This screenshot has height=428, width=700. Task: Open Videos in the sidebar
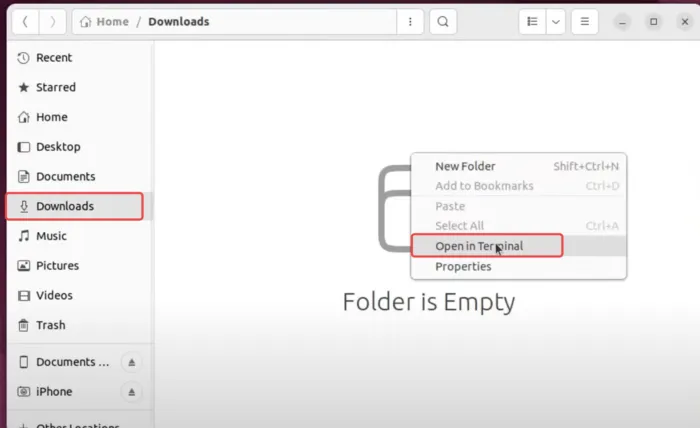(79, 295)
